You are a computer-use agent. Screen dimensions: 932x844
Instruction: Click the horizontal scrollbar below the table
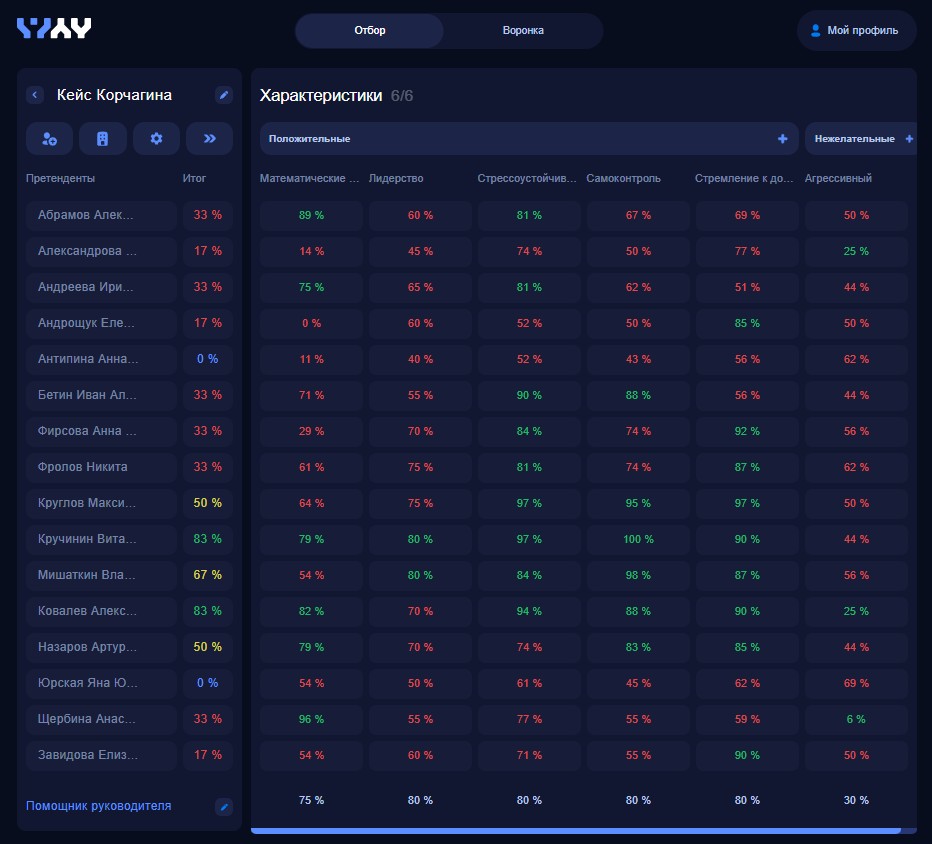click(x=575, y=830)
